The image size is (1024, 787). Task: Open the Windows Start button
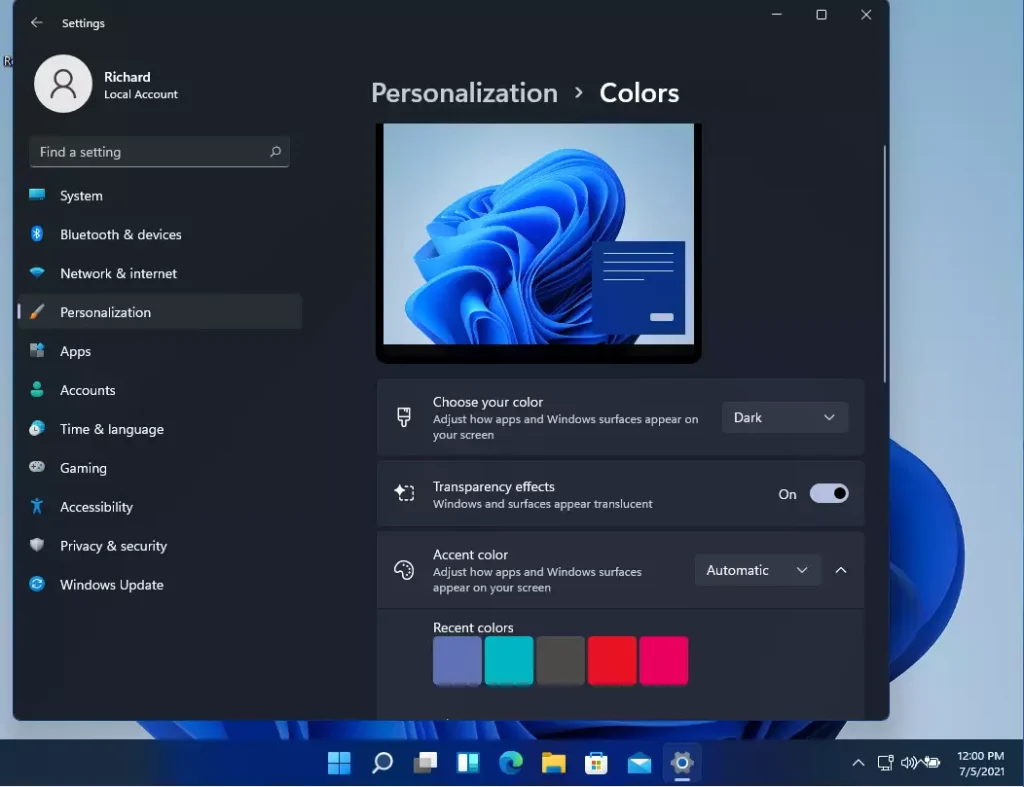[339, 762]
